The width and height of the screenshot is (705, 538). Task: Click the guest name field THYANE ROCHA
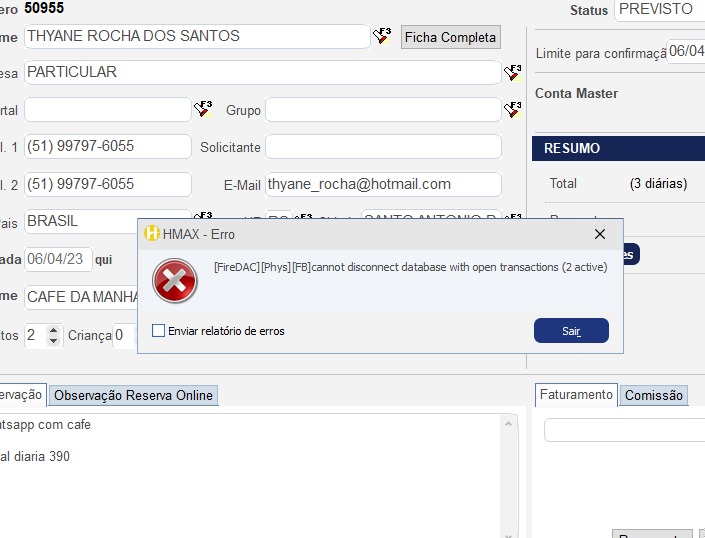pos(196,36)
